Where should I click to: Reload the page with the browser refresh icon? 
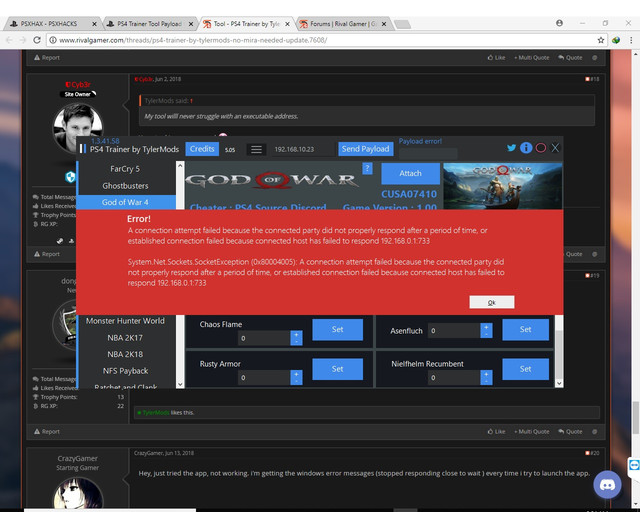tap(37, 40)
